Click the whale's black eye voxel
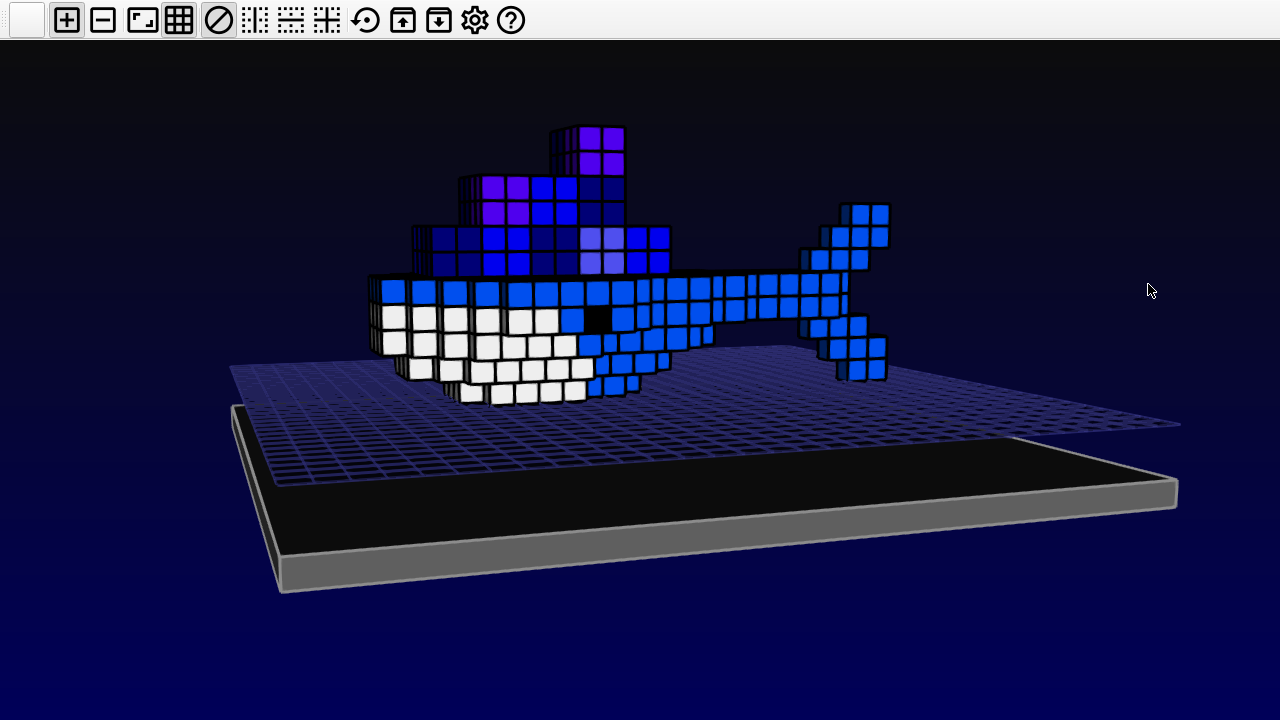This screenshot has width=1280, height=720. [597, 319]
